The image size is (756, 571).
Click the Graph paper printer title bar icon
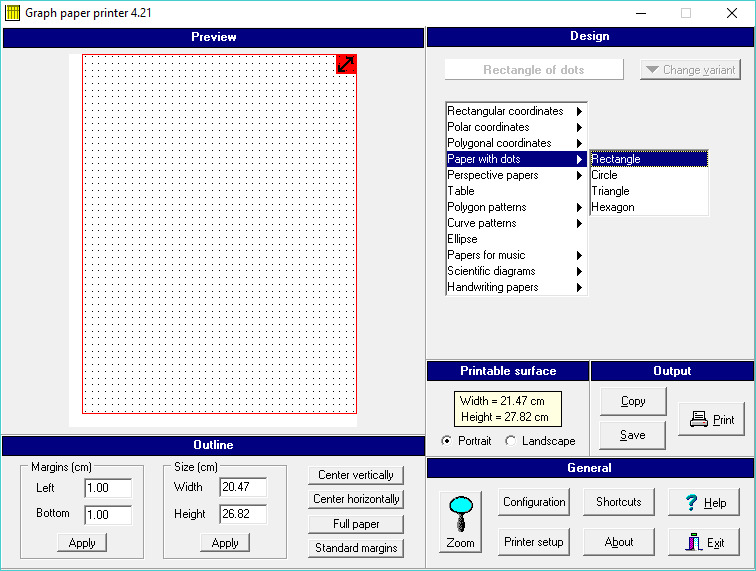click(13, 13)
